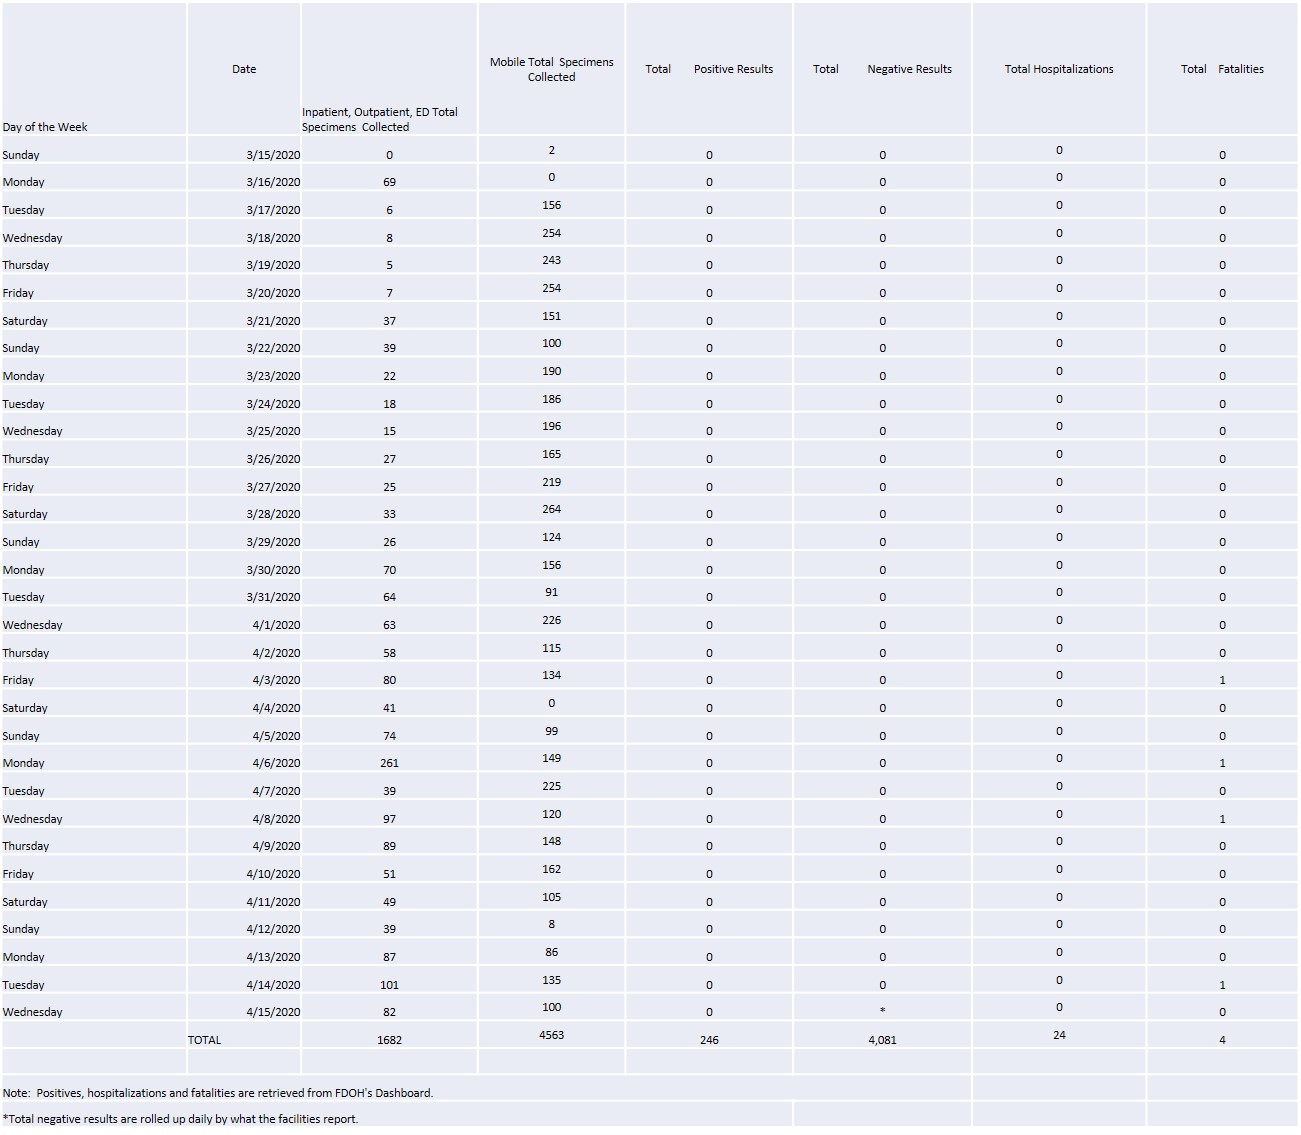Select the FDOH Dashboard note text
Image resolution: width=1301 pixels, height=1135 pixels.
coord(218,1093)
